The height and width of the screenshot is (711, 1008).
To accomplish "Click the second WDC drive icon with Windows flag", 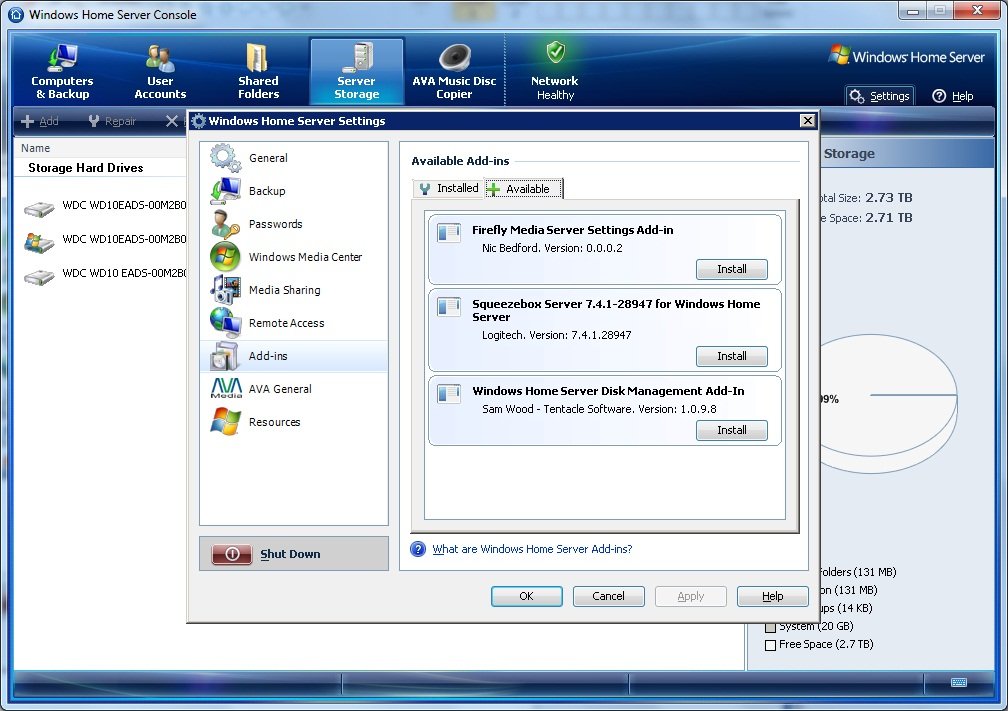I will pyautogui.click(x=39, y=243).
